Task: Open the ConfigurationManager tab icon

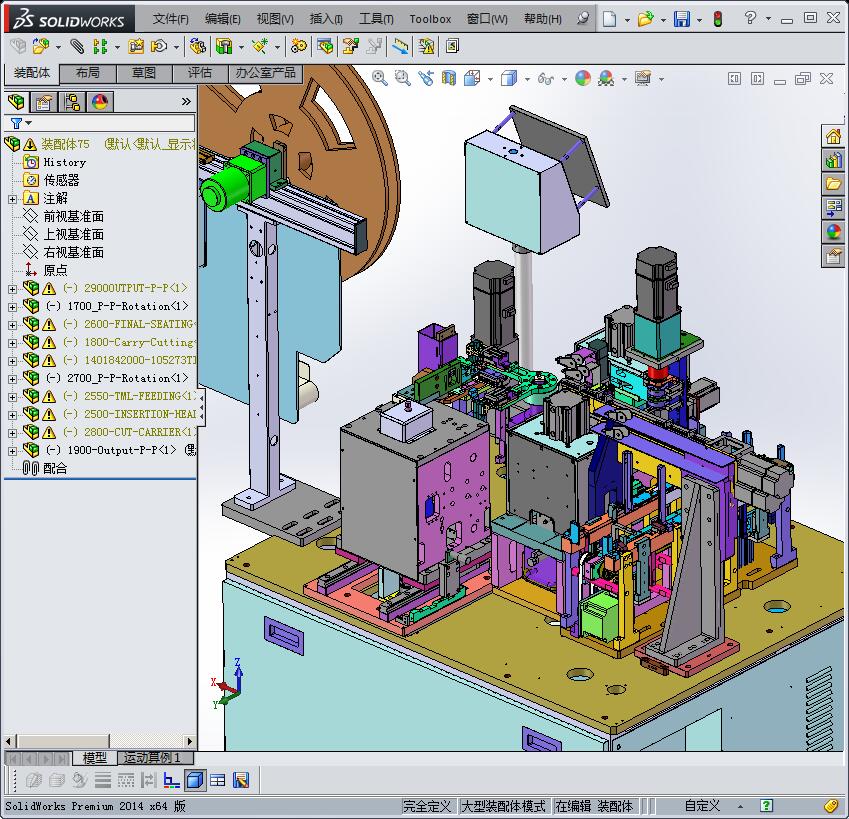Action: [x=72, y=102]
